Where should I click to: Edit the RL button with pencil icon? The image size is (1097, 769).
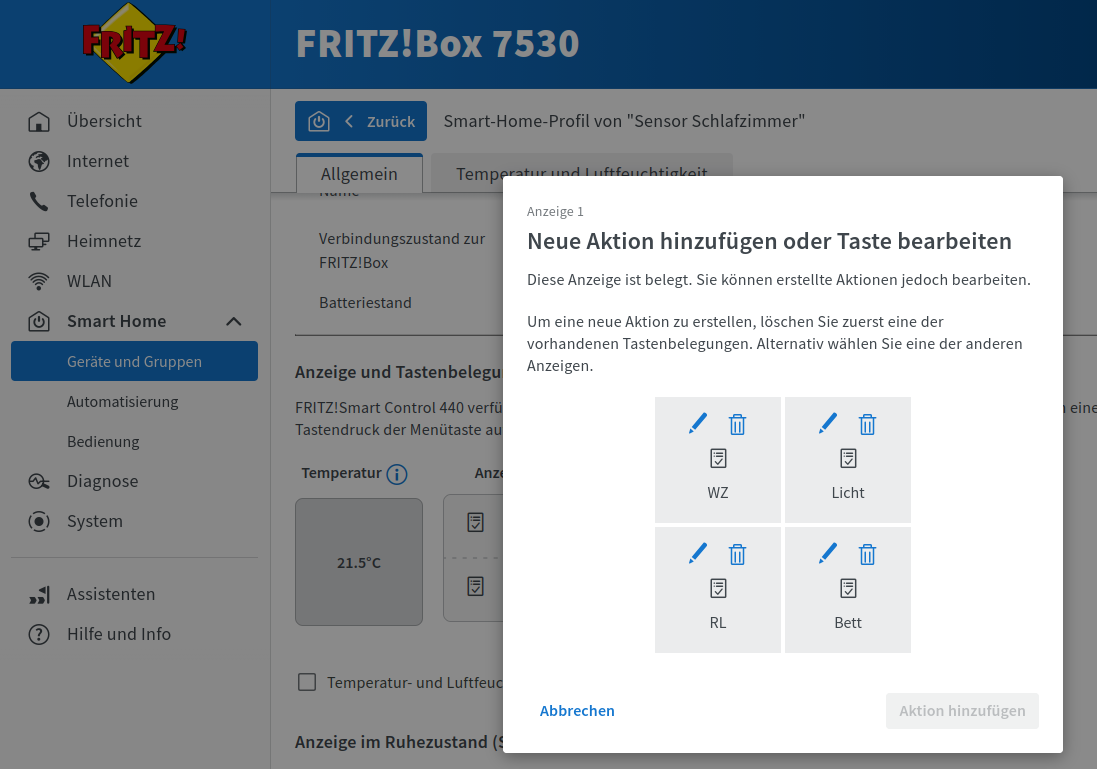698,553
